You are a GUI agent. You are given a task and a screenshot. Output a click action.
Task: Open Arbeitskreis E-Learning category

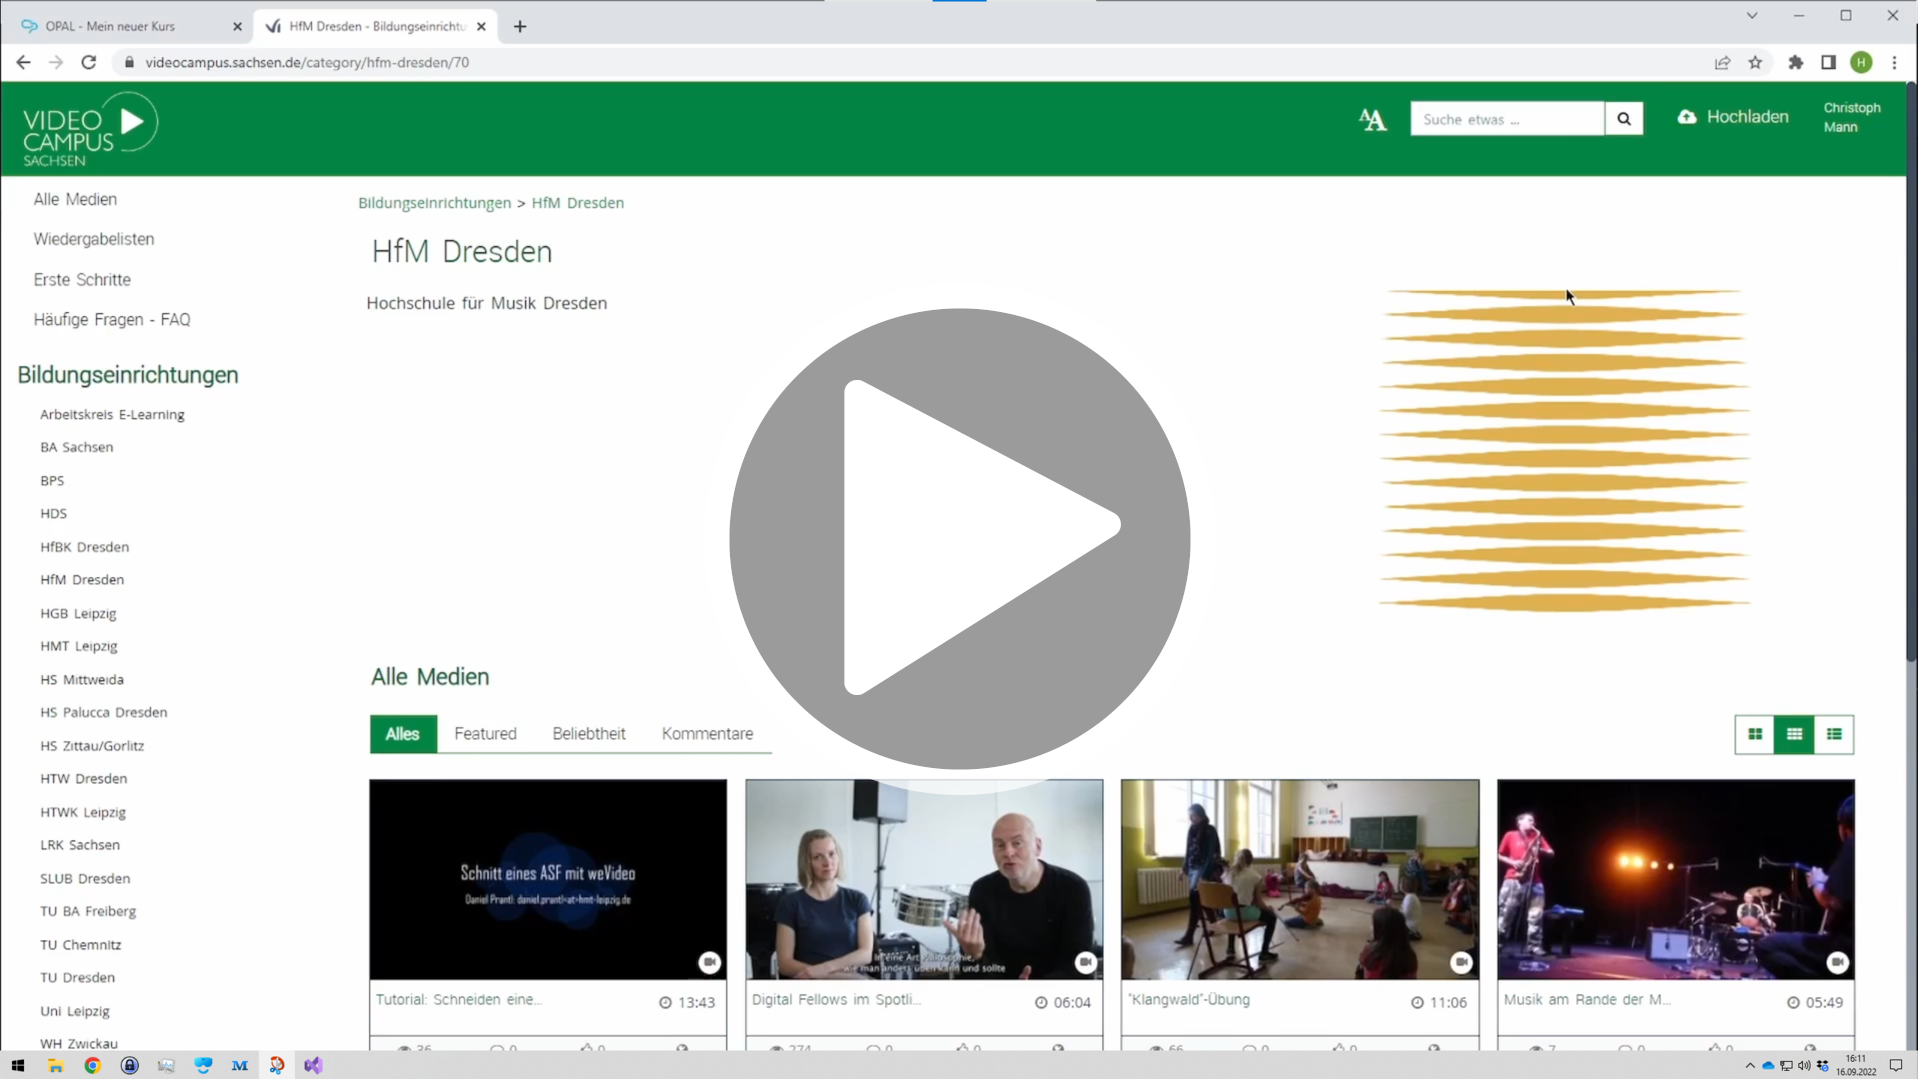click(112, 414)
